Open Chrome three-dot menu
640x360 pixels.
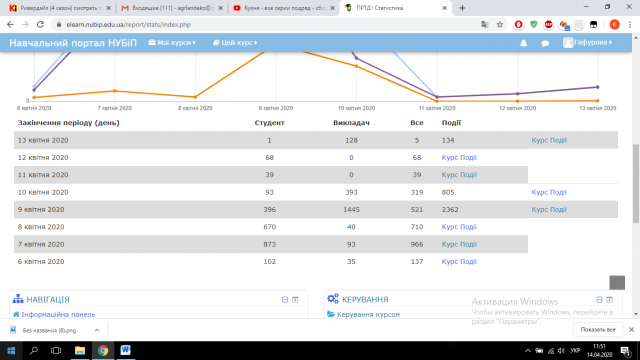coord(630,24)
